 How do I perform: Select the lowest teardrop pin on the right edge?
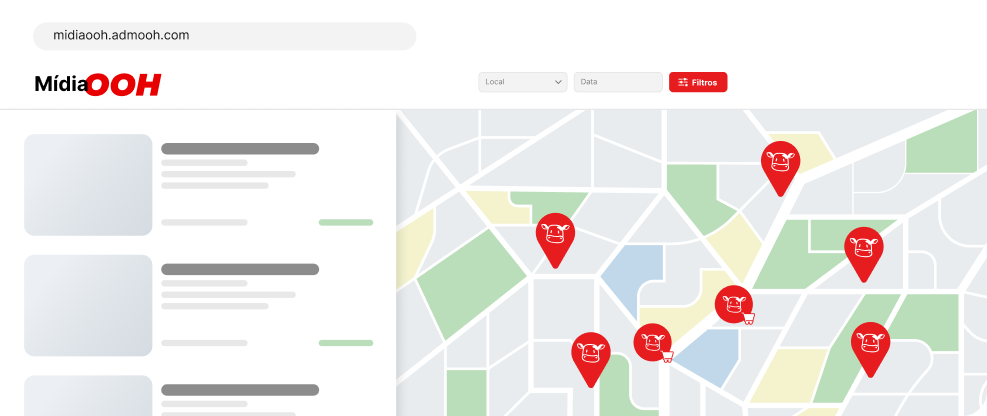[x=870, y=344]
